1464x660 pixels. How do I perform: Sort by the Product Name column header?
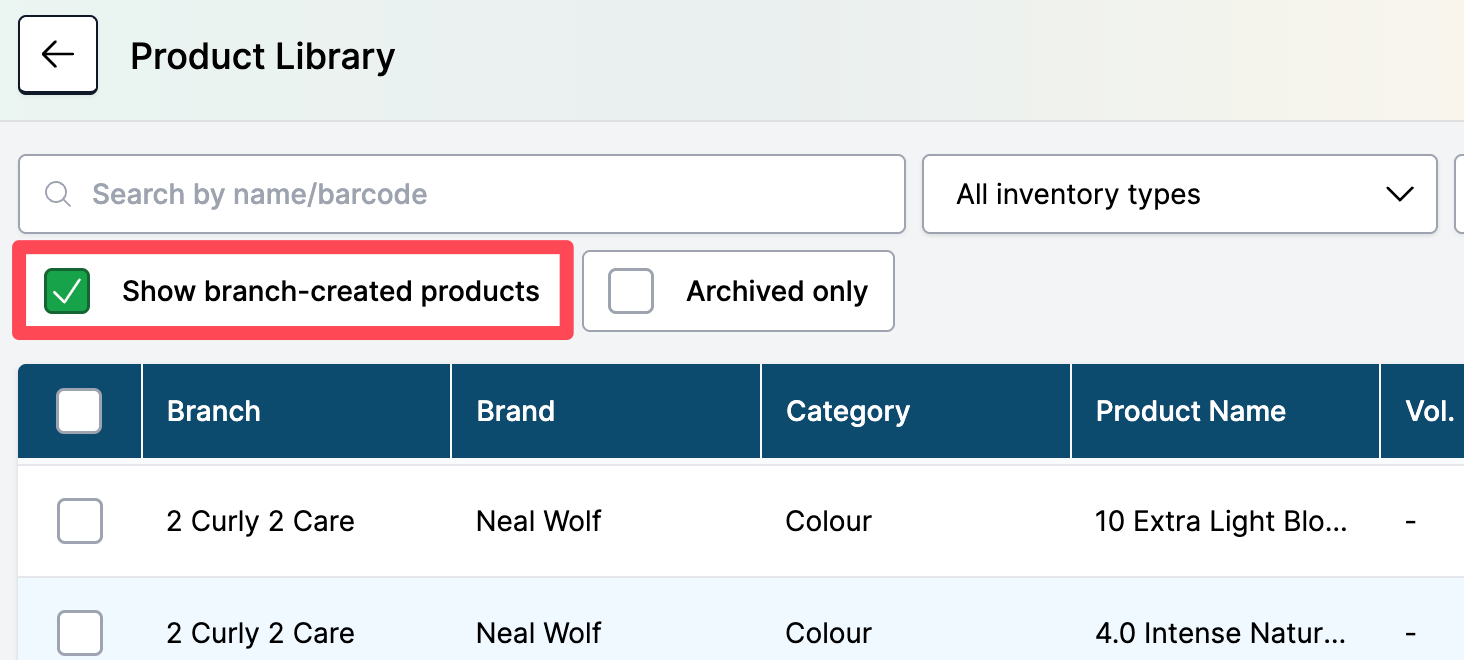pos(1190,411)
